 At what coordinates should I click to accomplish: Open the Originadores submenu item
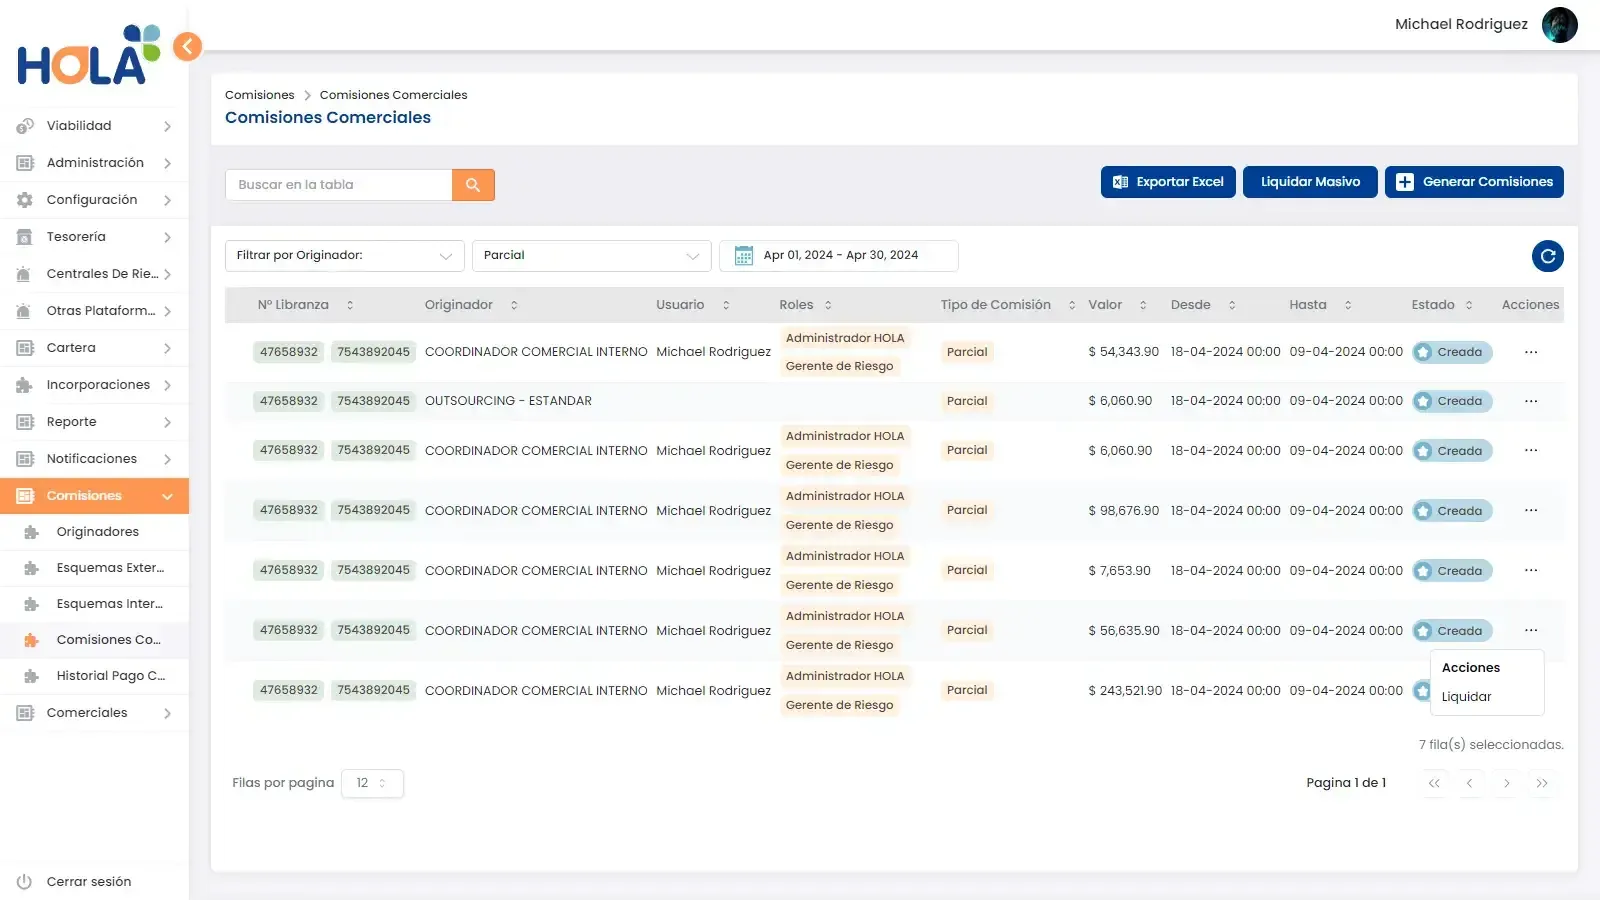pyautogui.click(x=94, y=532)
